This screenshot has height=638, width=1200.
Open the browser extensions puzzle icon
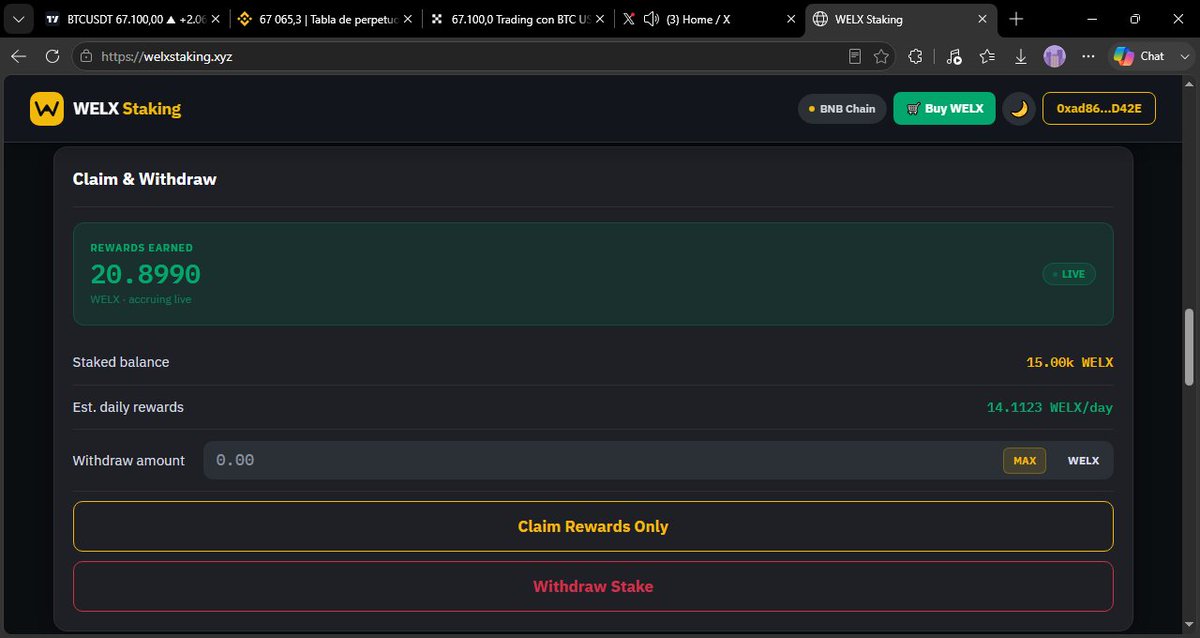915,57
